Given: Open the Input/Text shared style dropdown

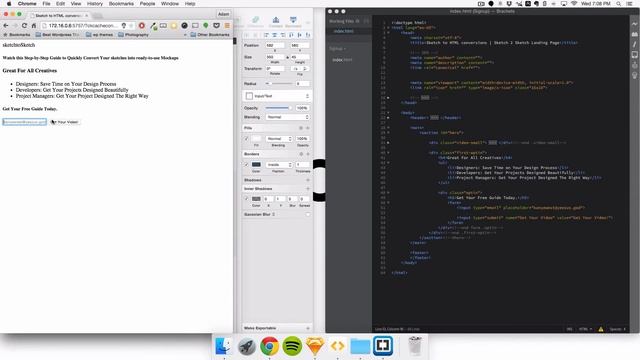Looking at the screenshot, I should [277, 96].
